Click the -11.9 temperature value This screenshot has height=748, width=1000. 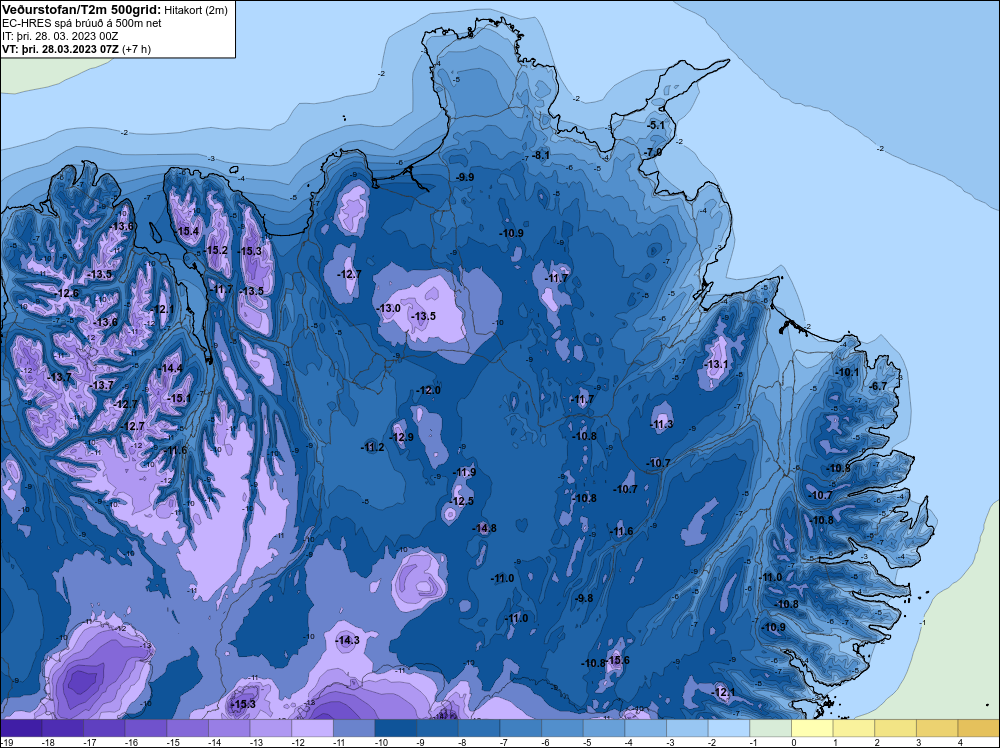[x=464, y=473]
